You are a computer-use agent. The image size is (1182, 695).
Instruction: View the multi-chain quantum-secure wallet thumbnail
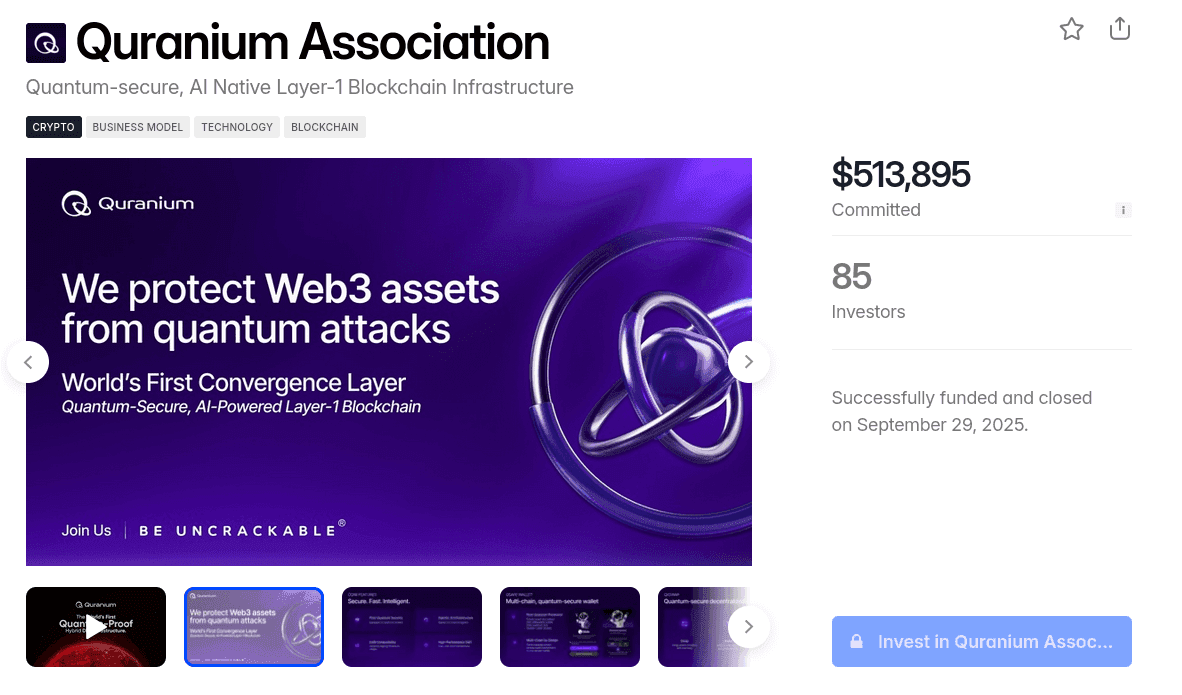(x=569, y=626)
